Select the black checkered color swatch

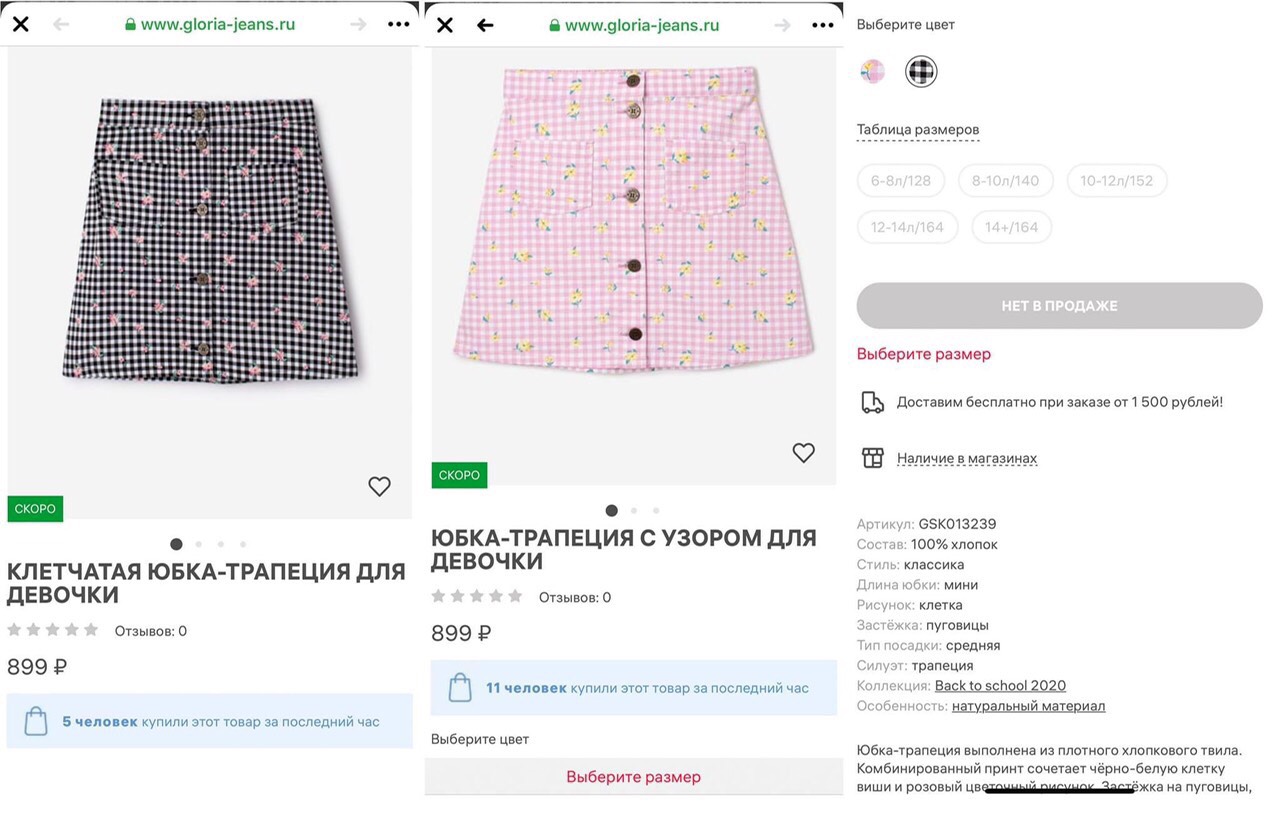[x=921, y=71]
